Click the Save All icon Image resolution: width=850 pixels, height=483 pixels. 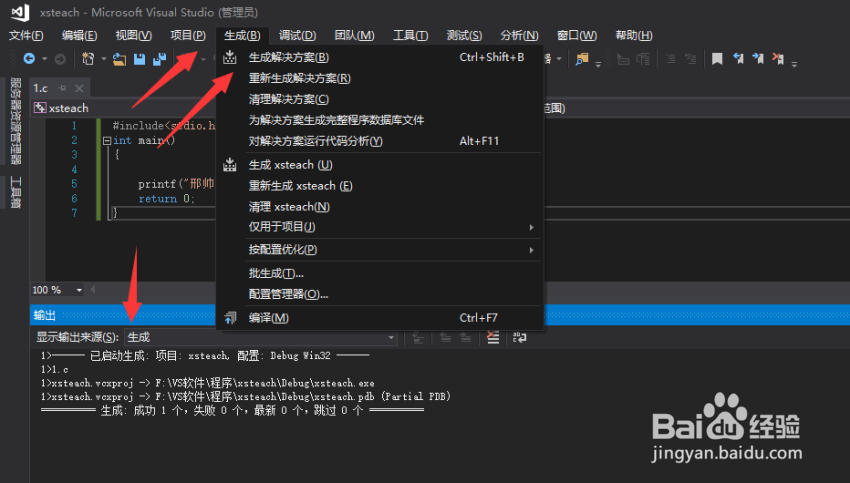pyautogui.click(x=159, y=59)
